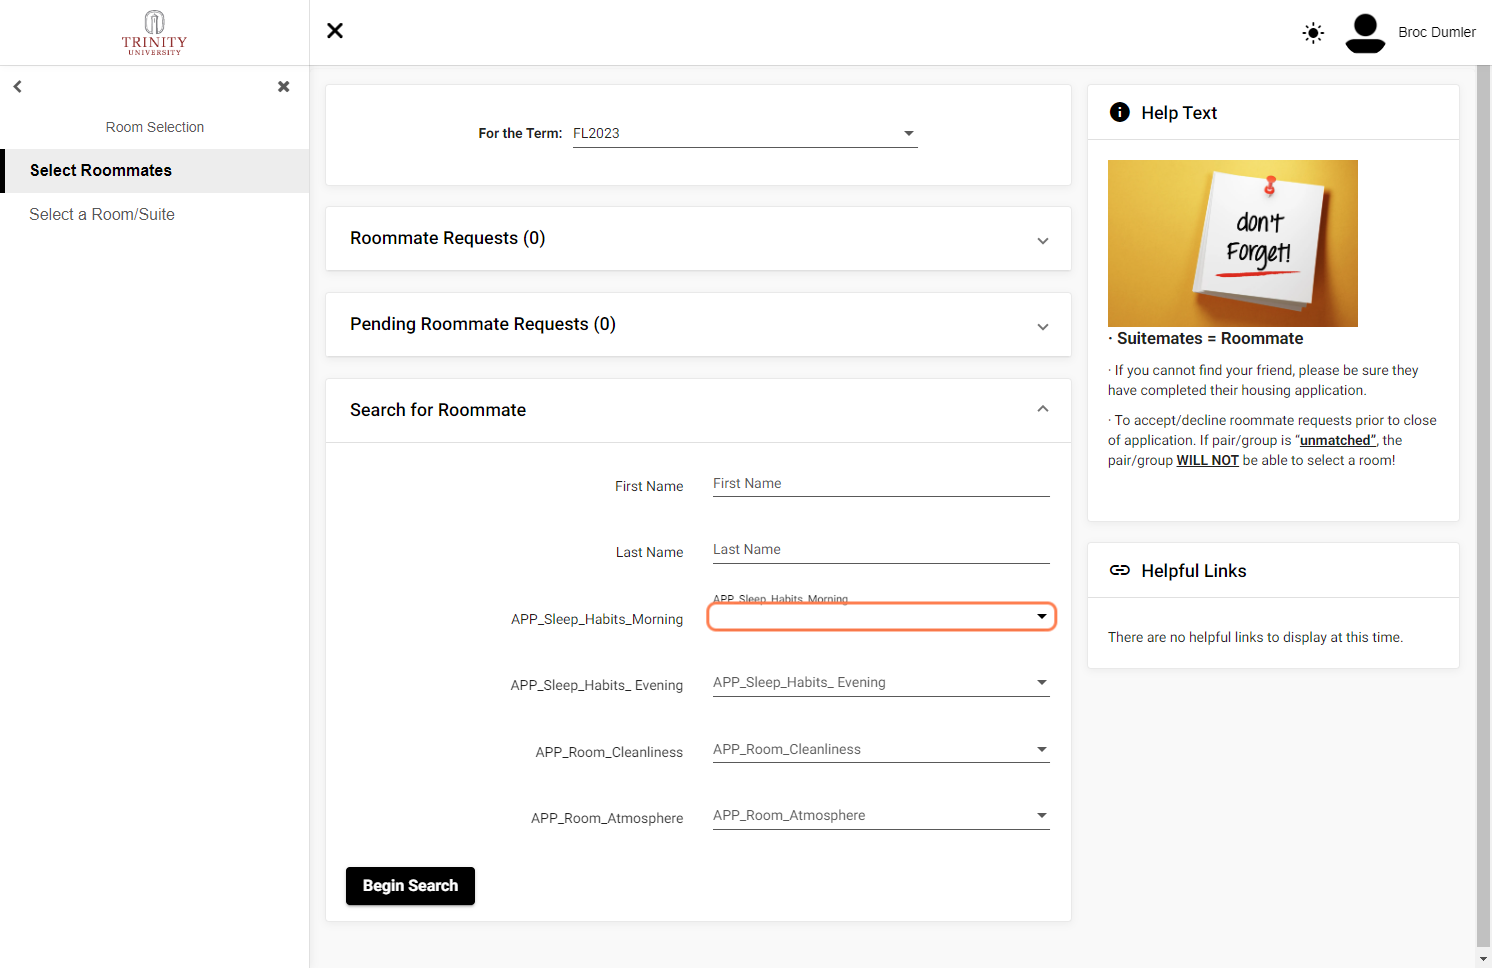This screenshot has width=1492, height=968.
Task: Click the Begin Search button
Action: click(410, 886)
